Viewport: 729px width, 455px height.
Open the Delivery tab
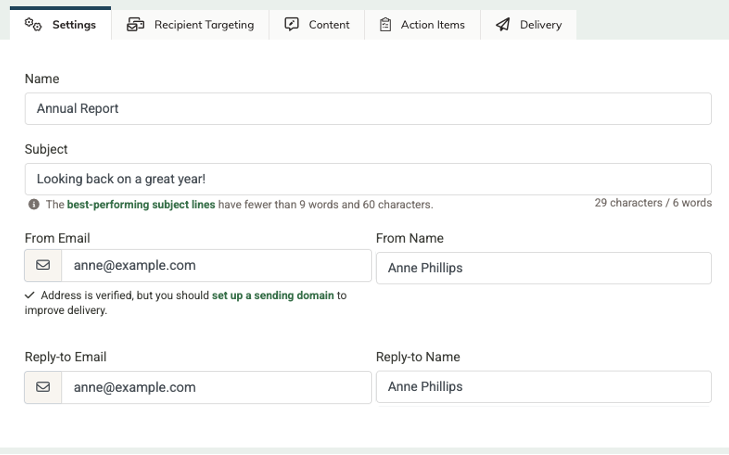pos(540,25)
